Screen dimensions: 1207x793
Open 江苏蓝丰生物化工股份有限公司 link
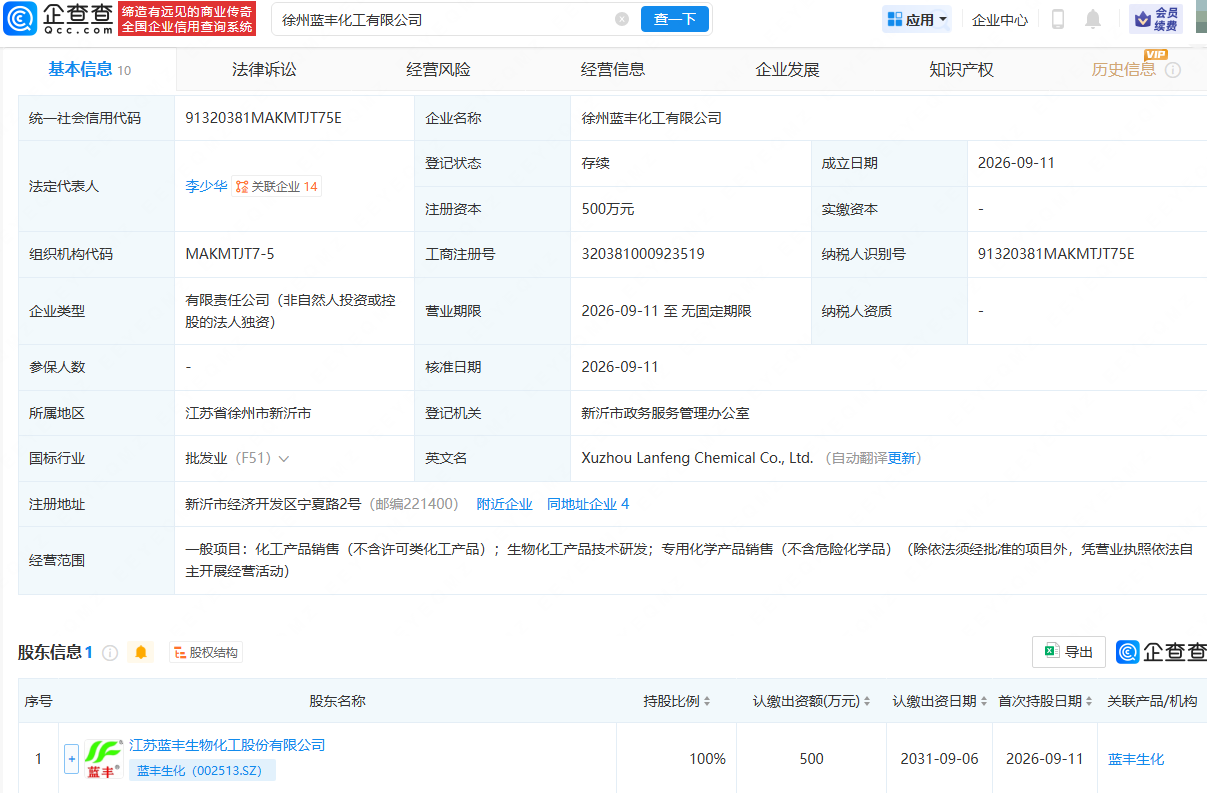point(227,745)
